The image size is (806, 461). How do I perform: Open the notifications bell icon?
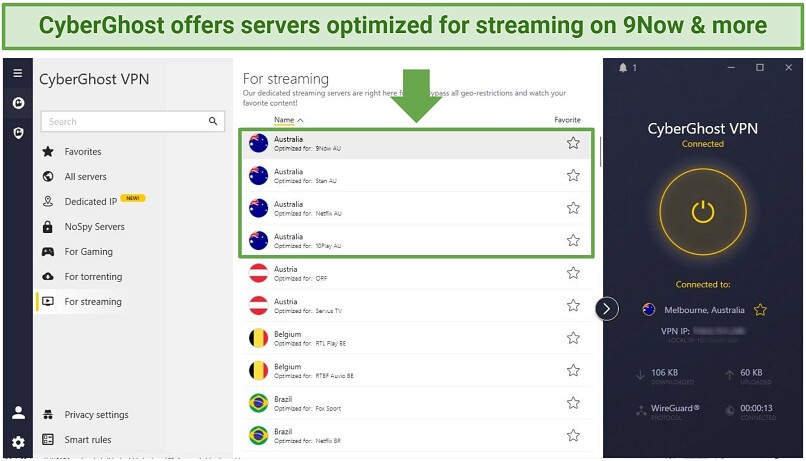coord(623,68)
